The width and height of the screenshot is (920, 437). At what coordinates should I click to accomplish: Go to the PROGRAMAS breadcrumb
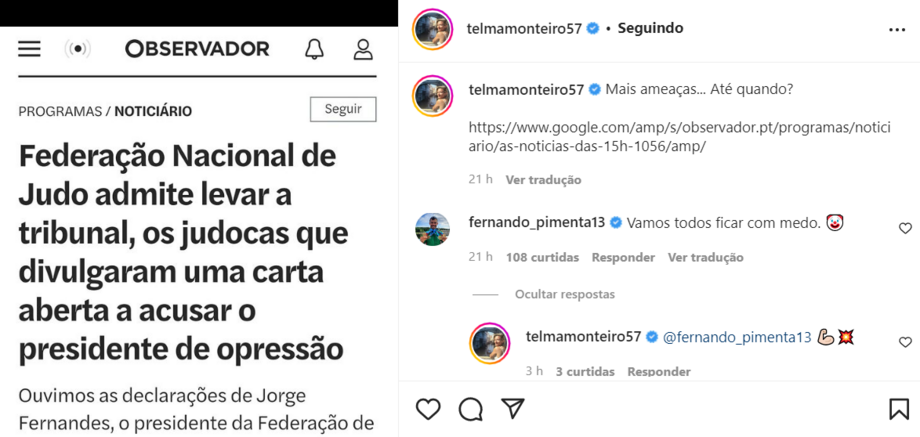60,111
